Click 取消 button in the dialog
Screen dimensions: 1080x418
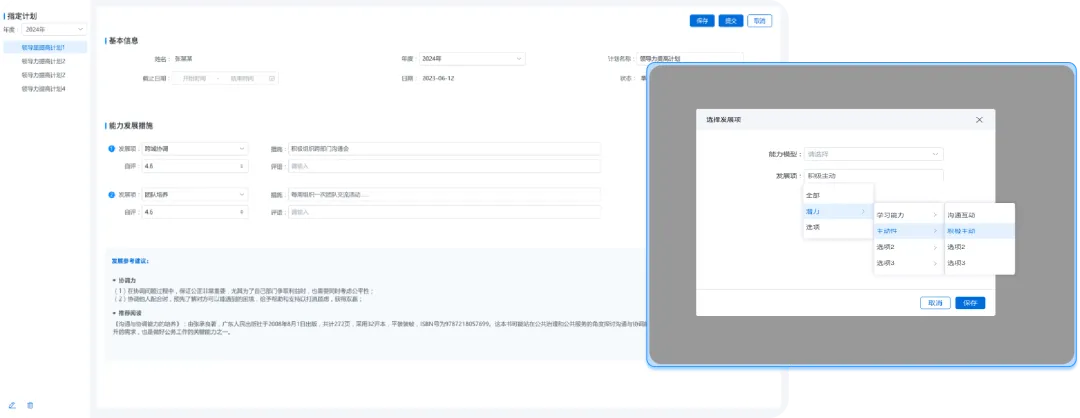coord(935,303)
